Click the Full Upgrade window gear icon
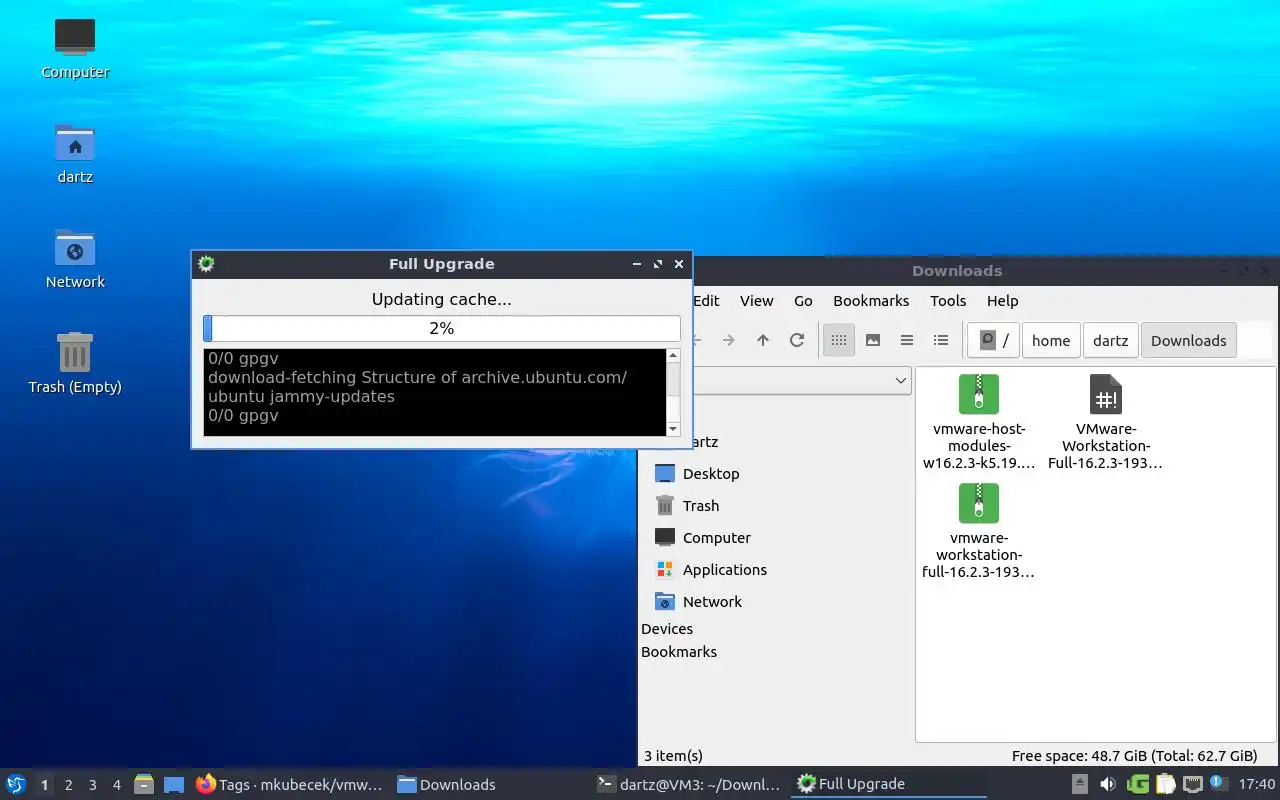1280x800 pixels. 206,264
